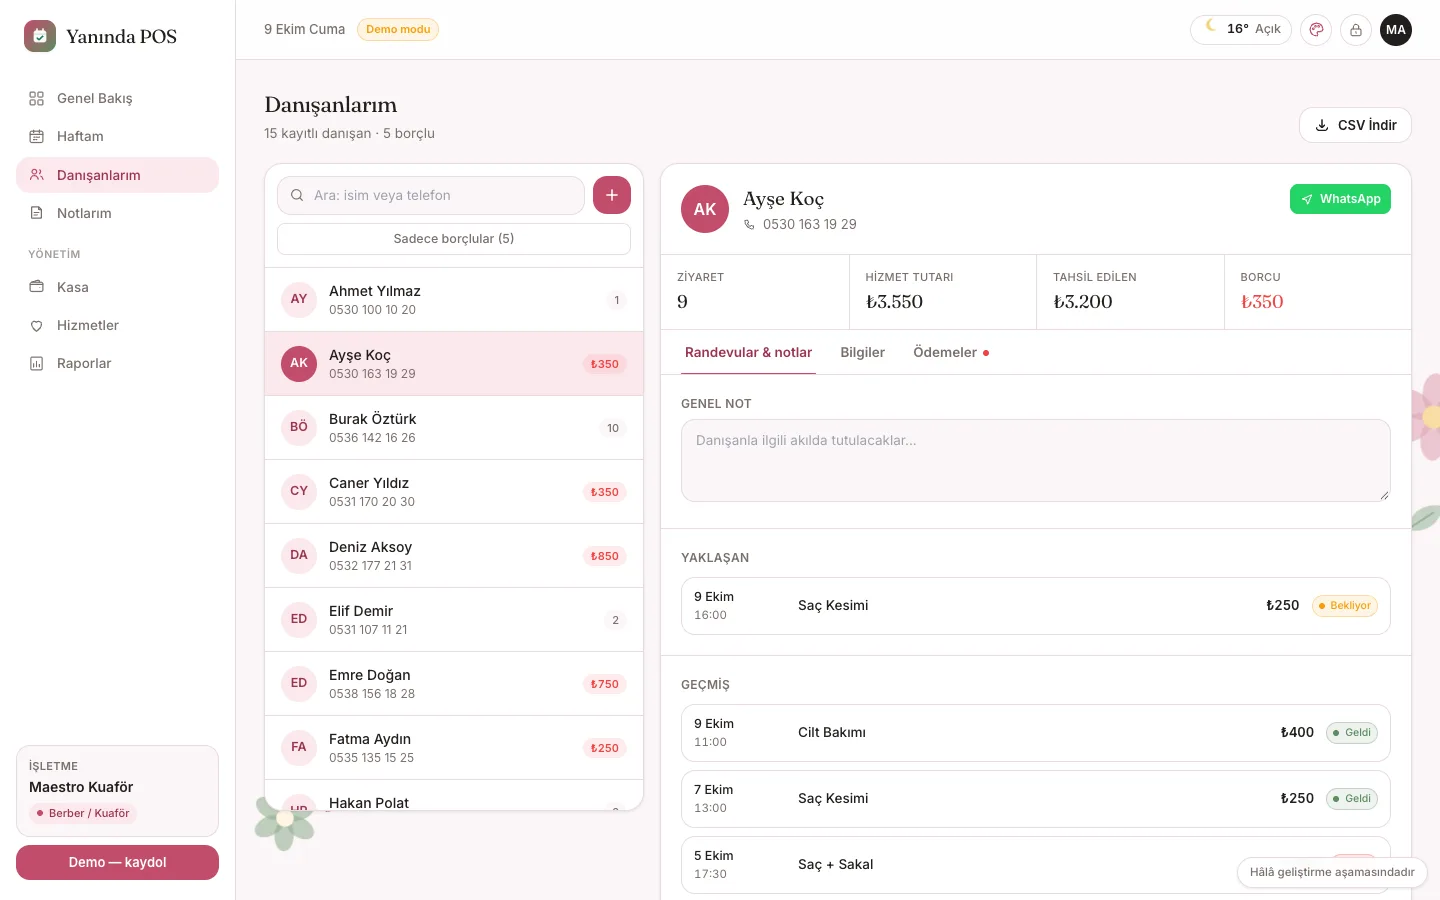Open Notlarım from the sidebar
This screenshot has width=1440, height=900.
pos(117,213)
